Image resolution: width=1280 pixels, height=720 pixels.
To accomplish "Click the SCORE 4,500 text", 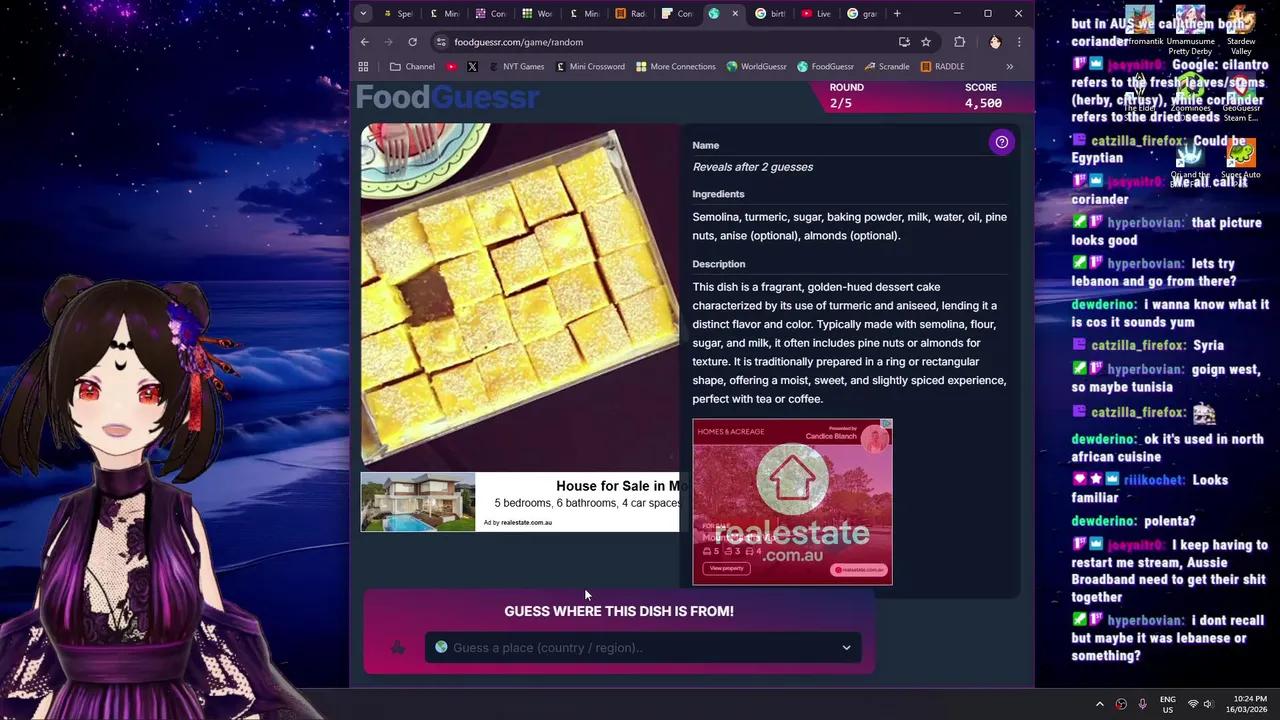I will coord(983,96).
